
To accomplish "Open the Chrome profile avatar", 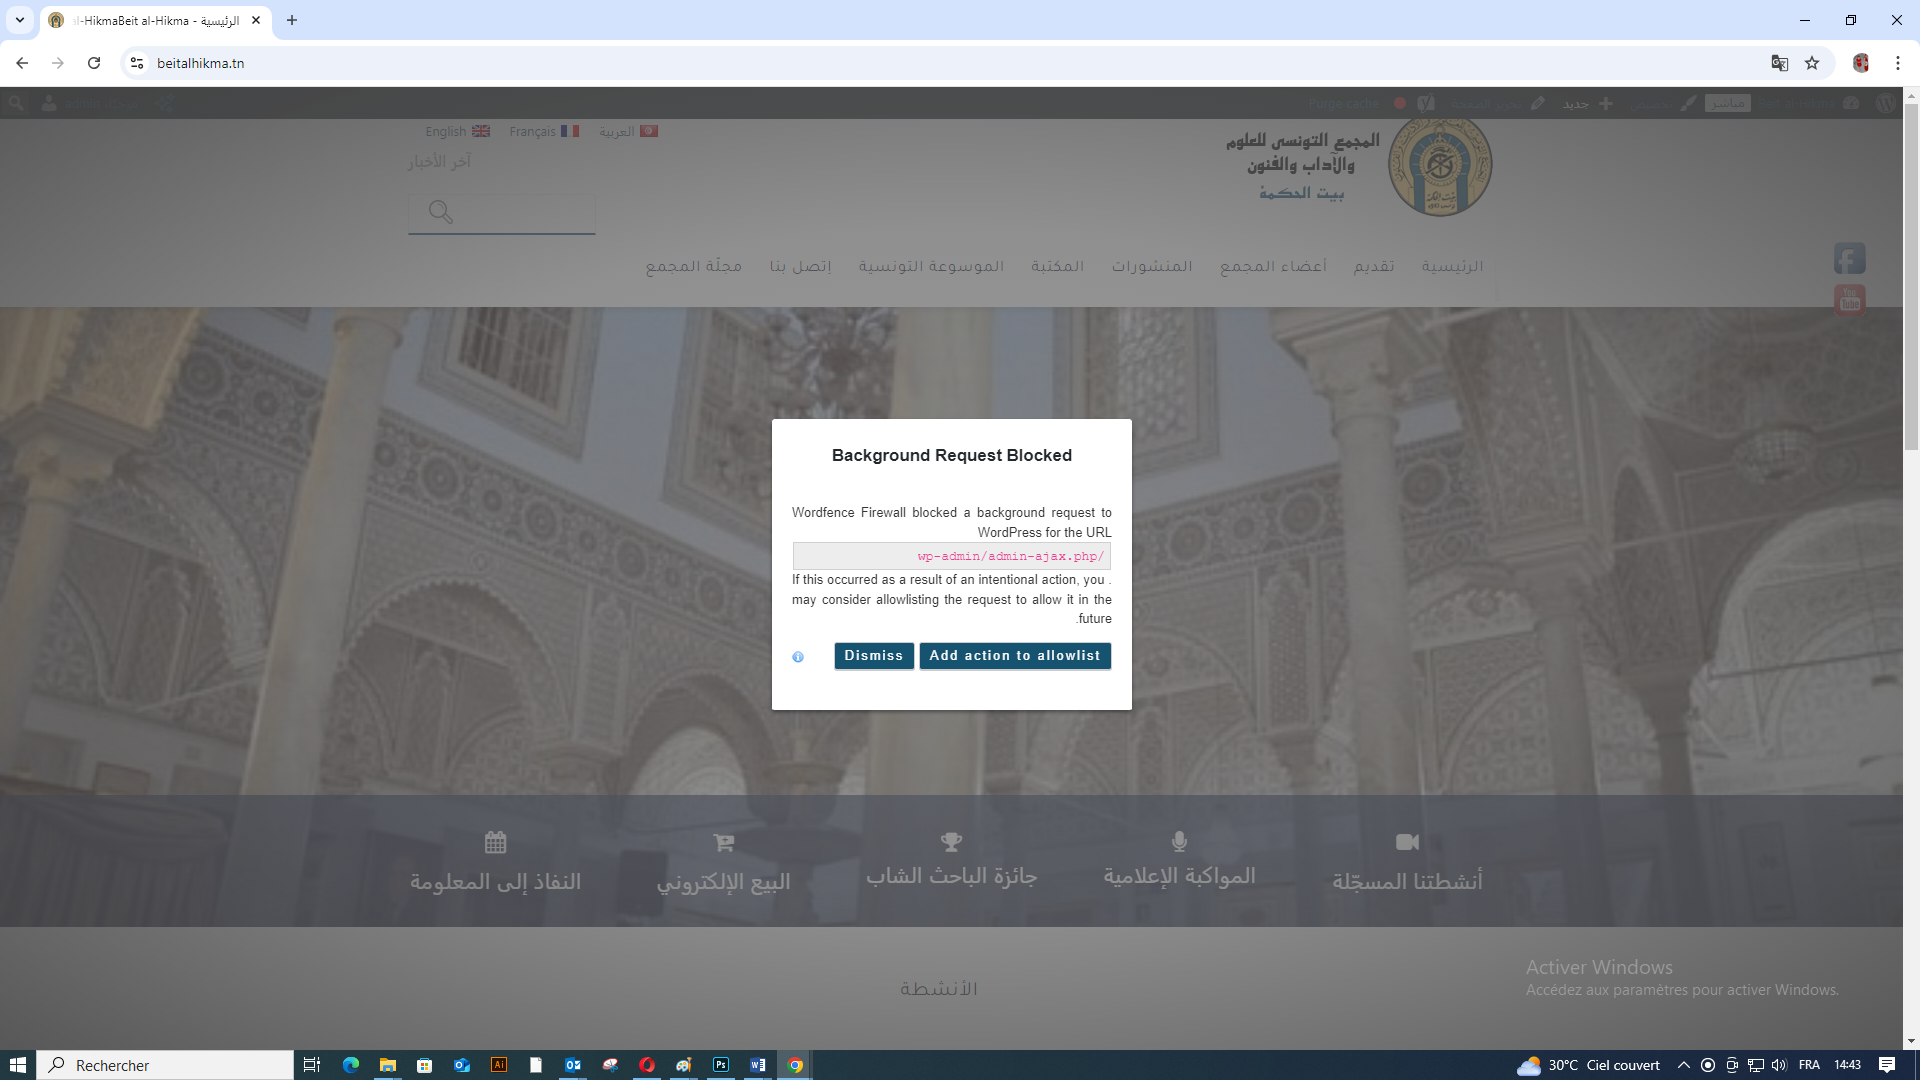I will 1861,63.
